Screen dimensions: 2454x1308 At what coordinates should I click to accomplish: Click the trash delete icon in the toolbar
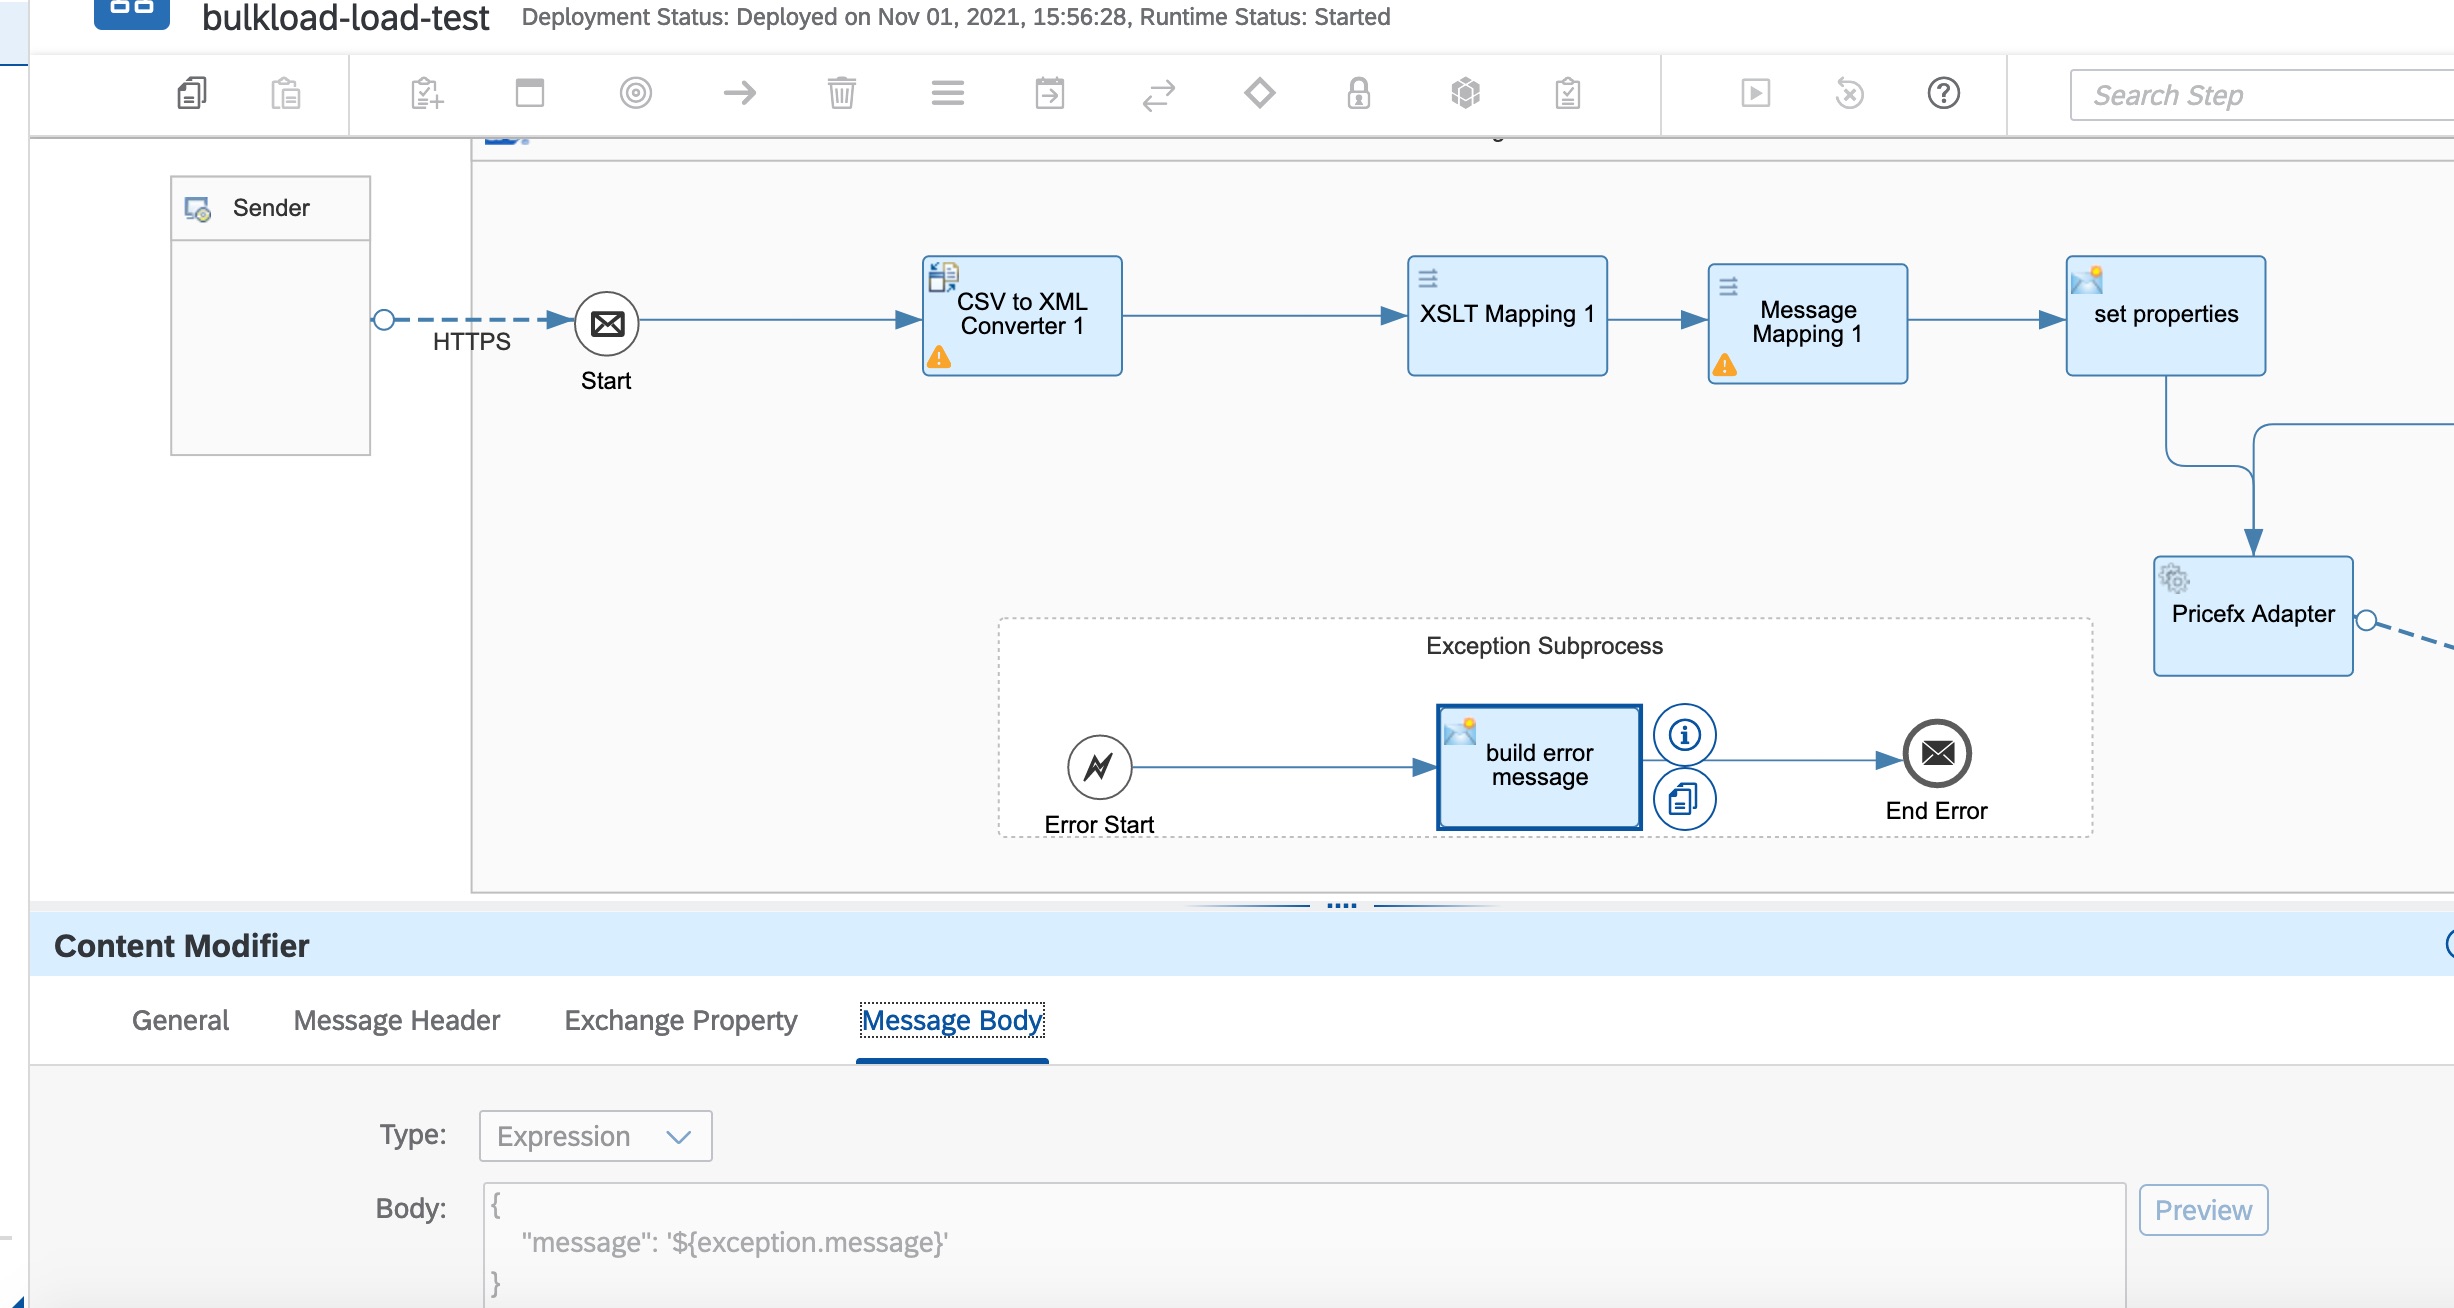[842, 94]
